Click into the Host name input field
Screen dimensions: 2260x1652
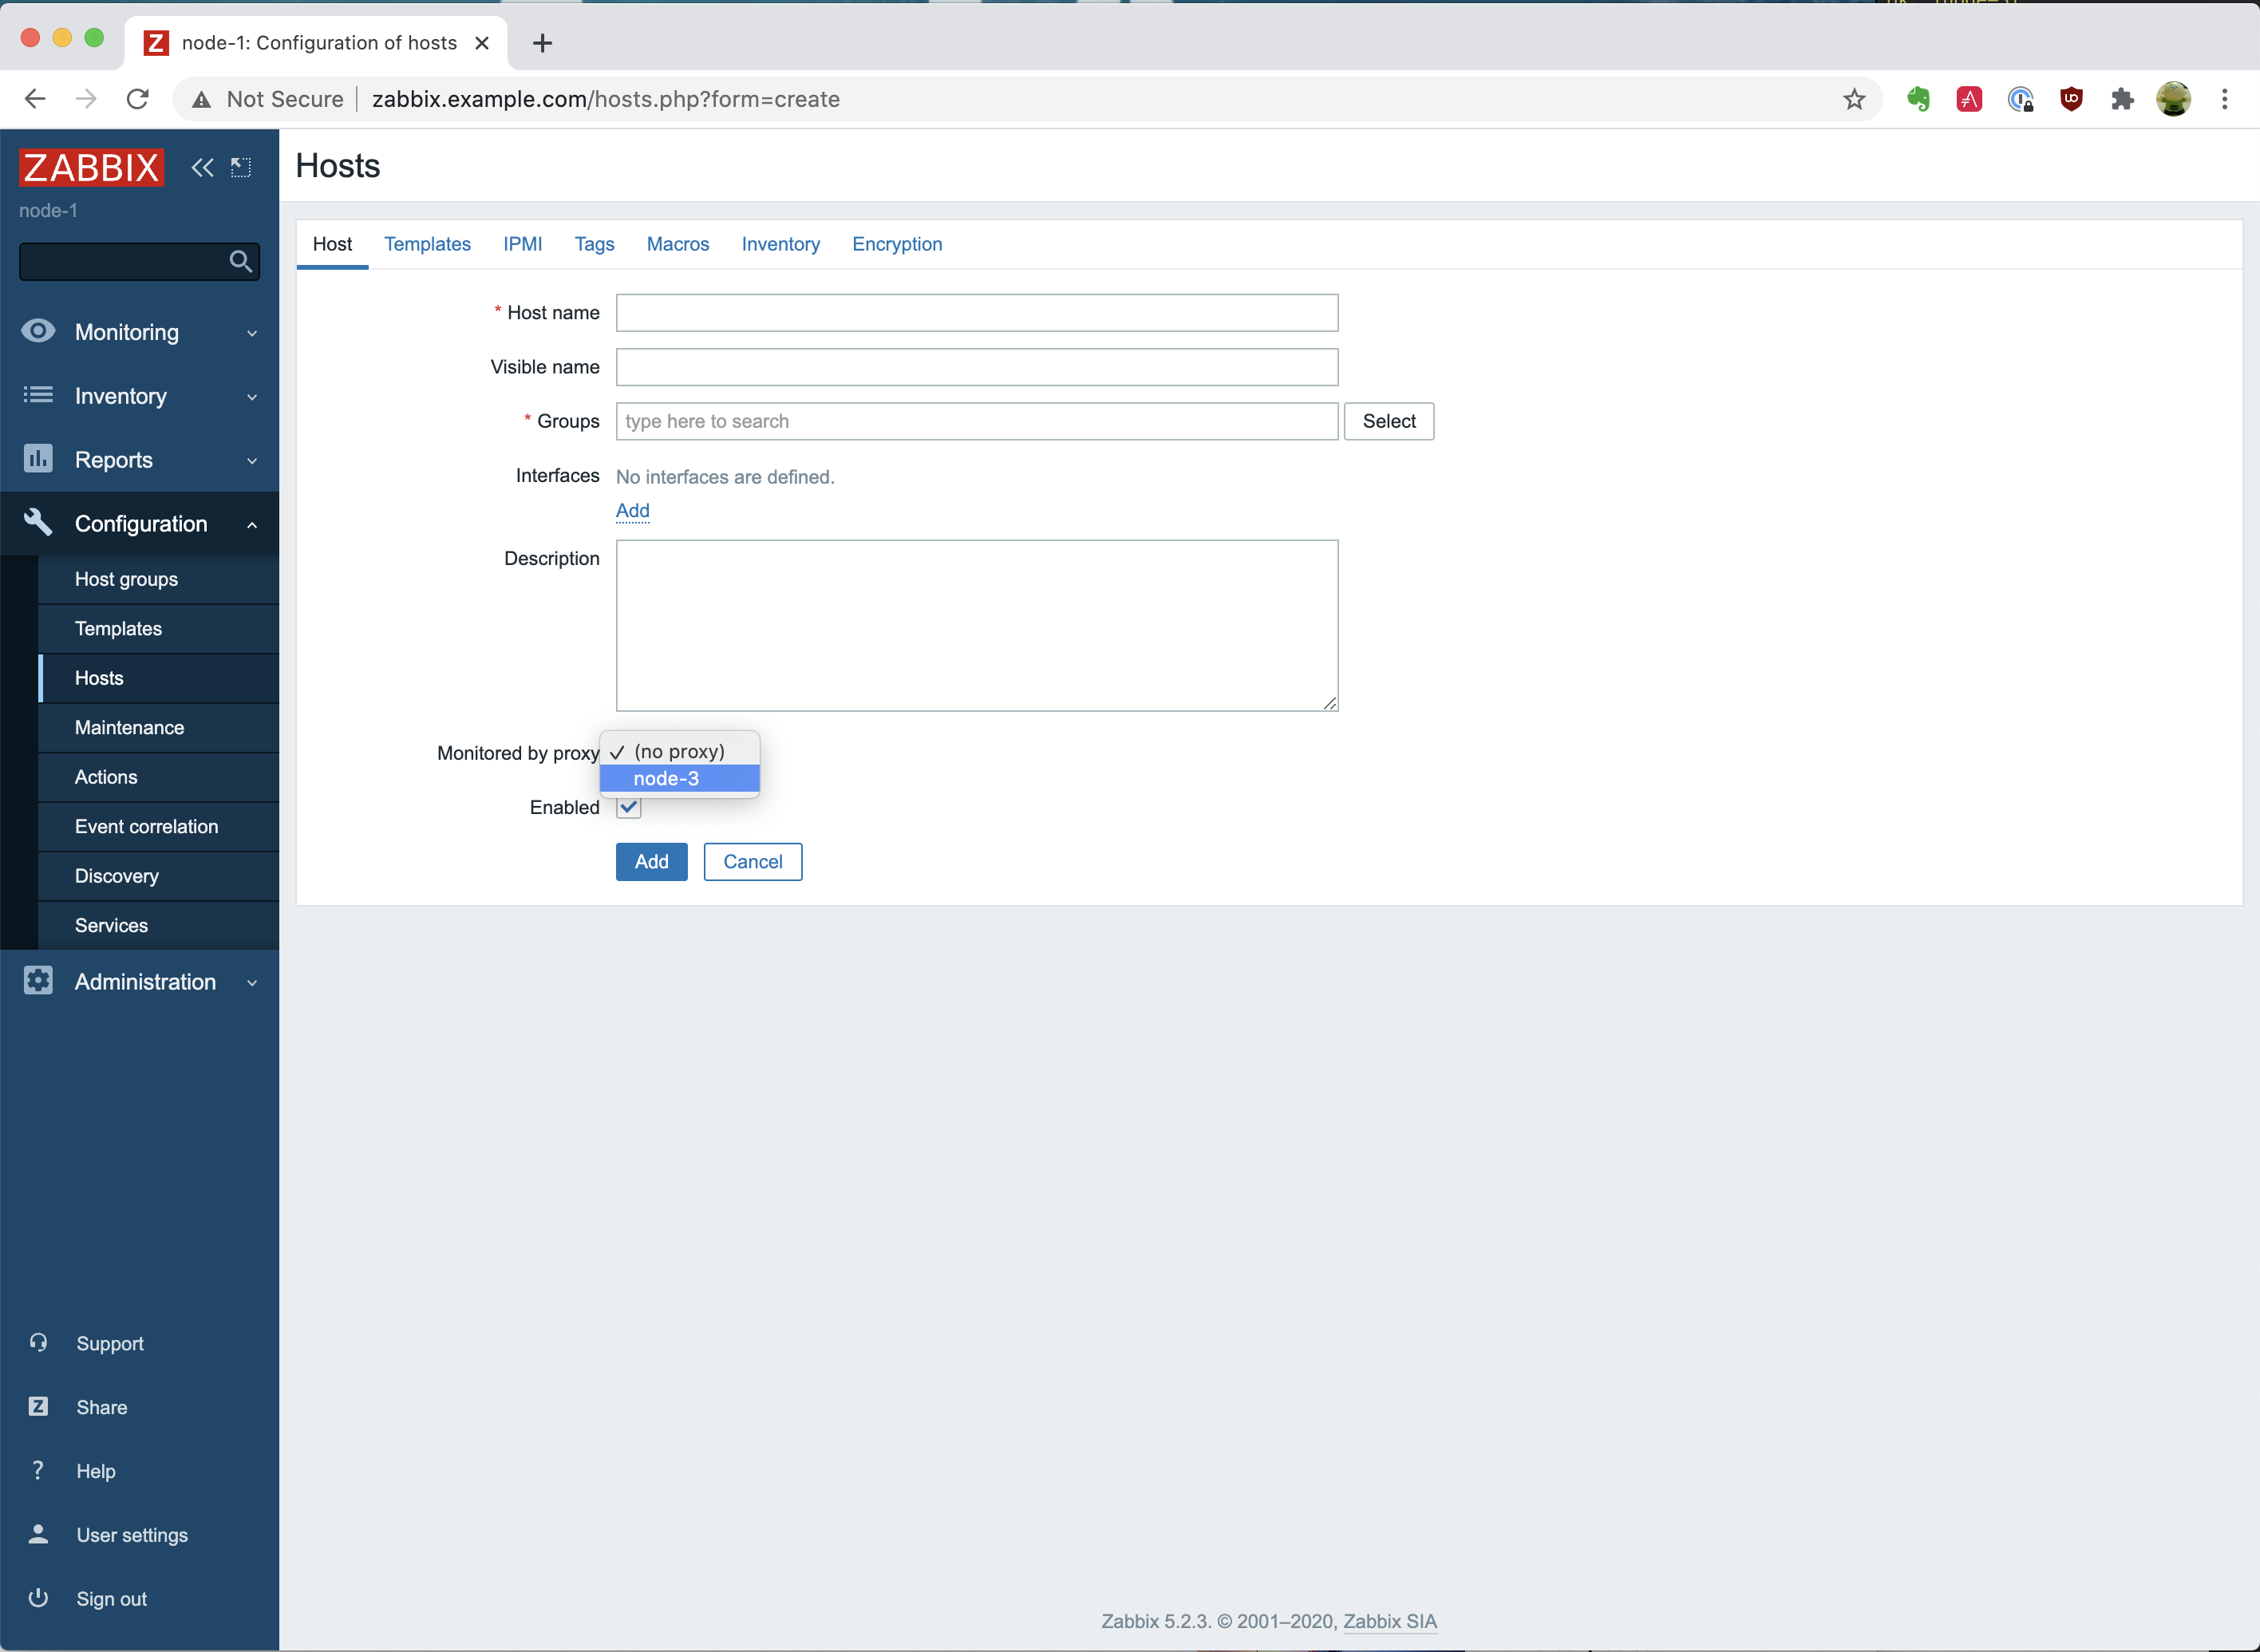(x=976, y=313)
